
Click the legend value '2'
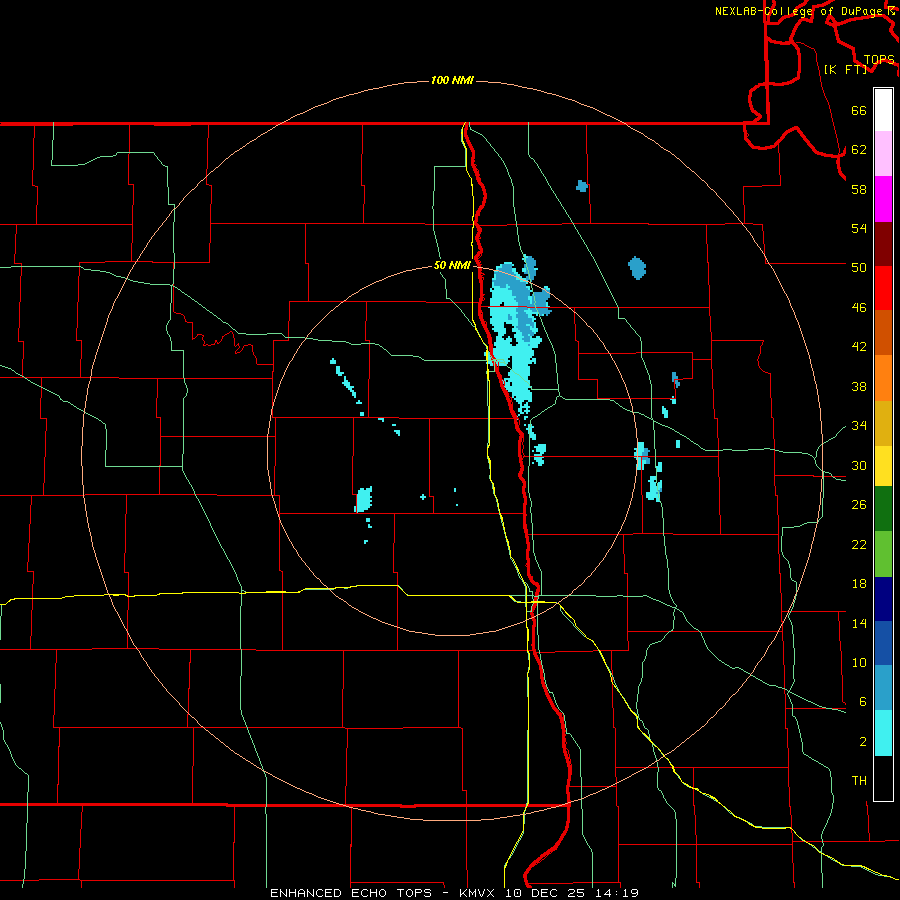coord(862,742)
